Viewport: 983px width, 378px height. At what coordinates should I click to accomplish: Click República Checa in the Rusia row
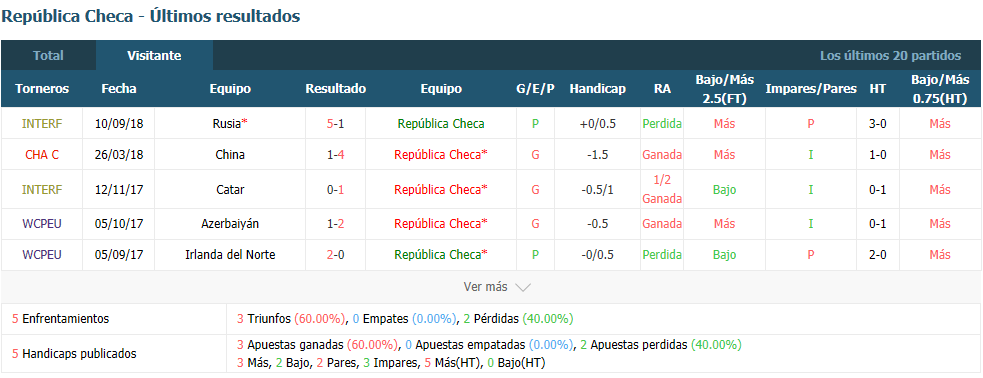tap(441, 123)
